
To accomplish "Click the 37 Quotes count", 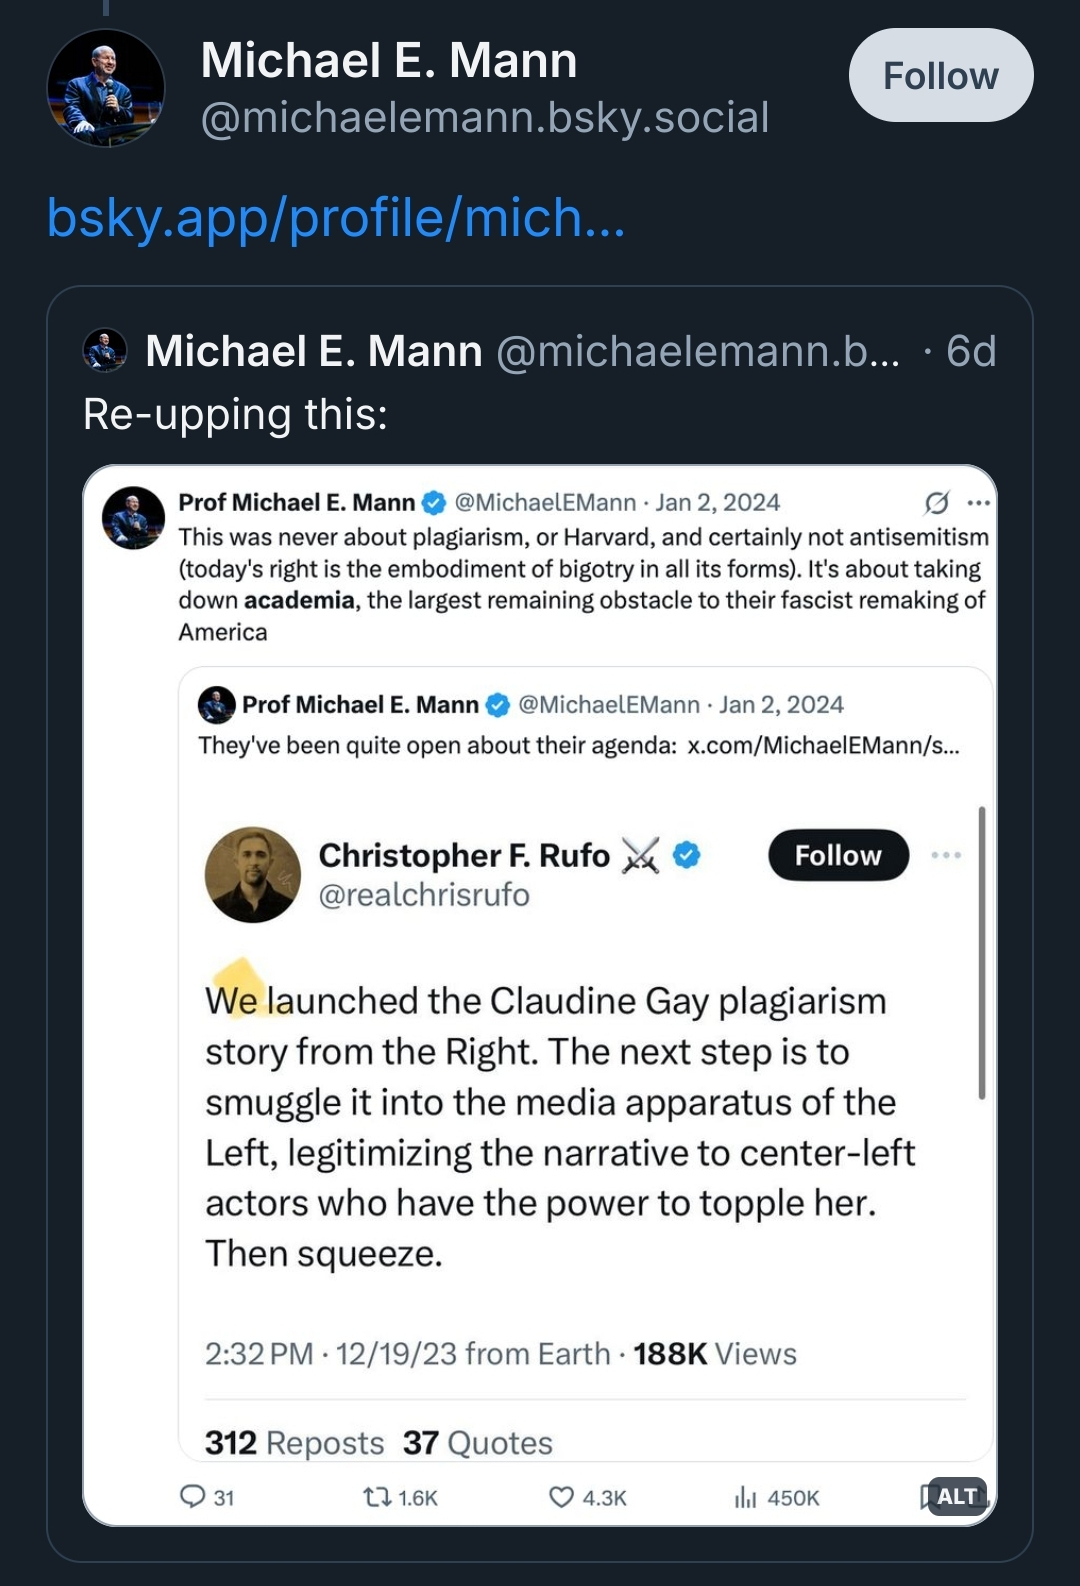I will (x=477, y=1442).
